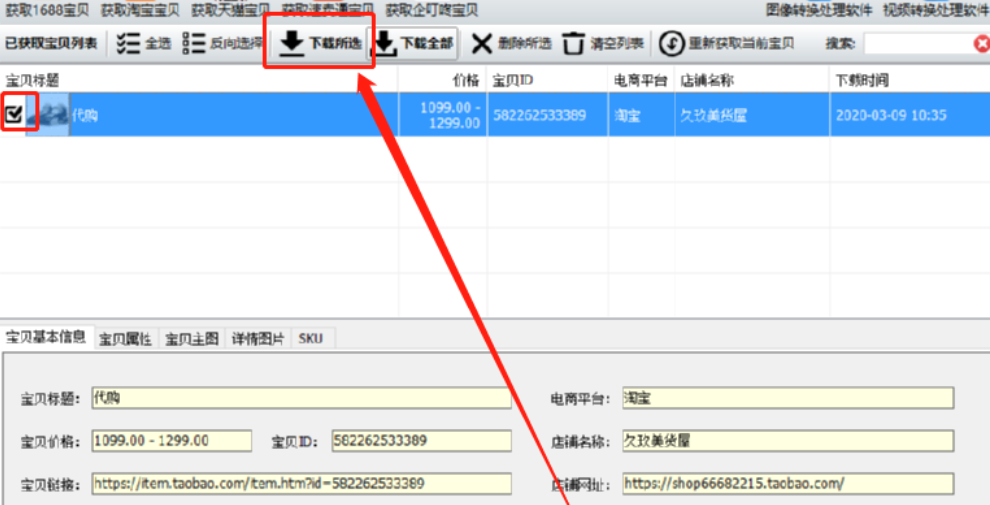The width and height of the screenshot is (990, 505).
Task: Select the row title text 代购
Action: point(85,115)
